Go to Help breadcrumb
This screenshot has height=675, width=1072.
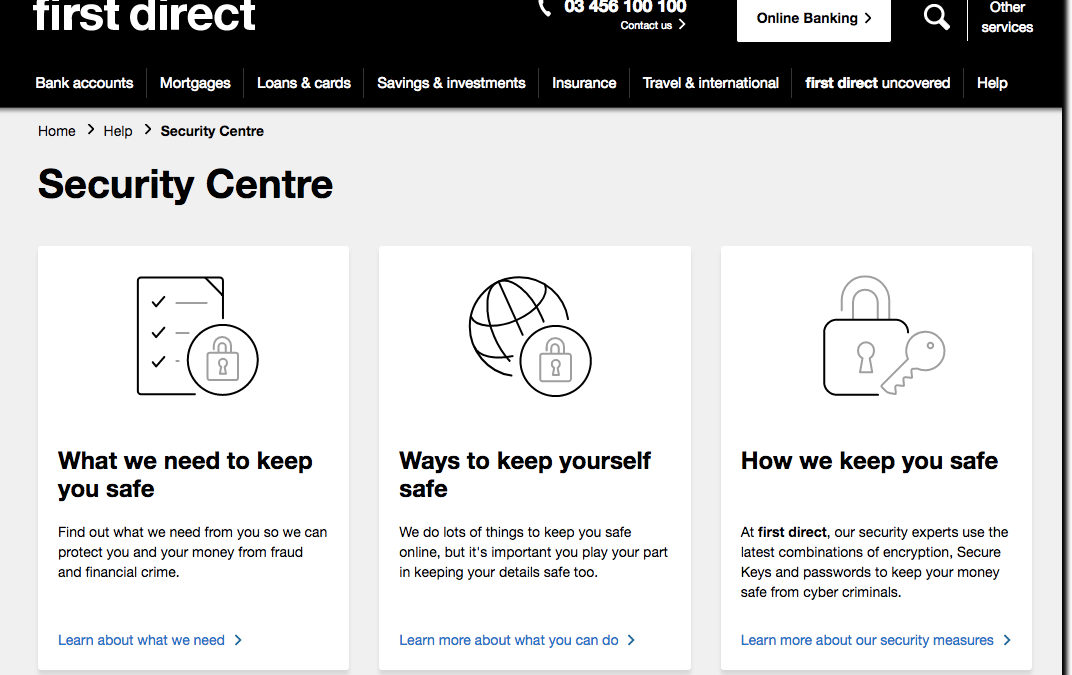coord(118,131)
